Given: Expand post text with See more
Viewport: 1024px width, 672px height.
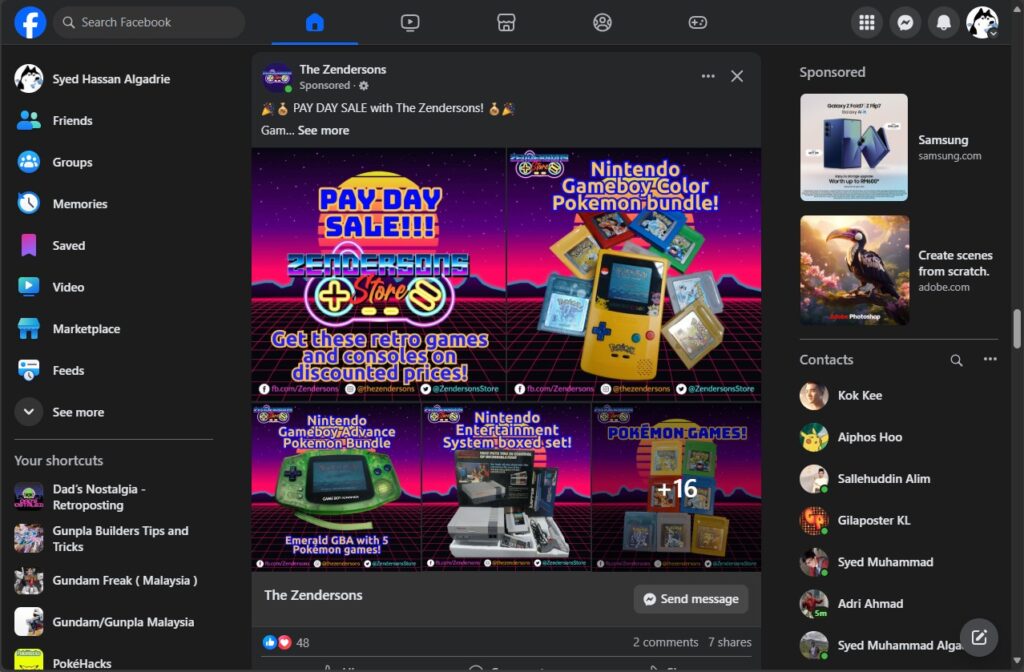Looking at the screenshot, I should (x=323, y=131).
